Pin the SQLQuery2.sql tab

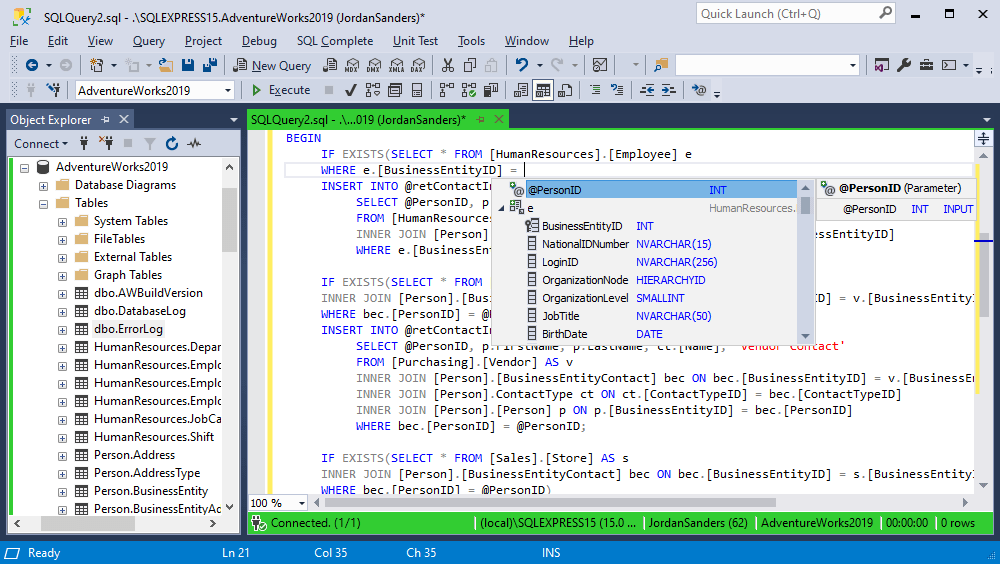pos(480,119)
